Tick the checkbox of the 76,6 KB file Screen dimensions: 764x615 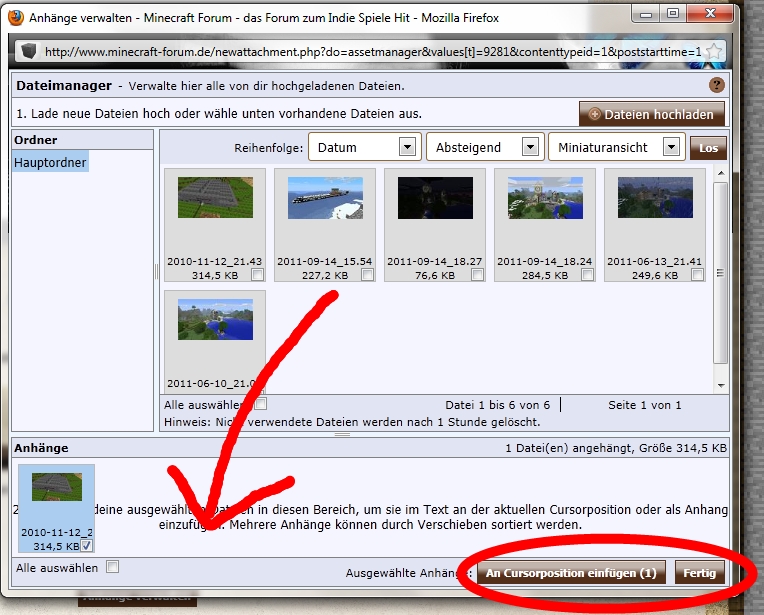click(x=477, y=275)
